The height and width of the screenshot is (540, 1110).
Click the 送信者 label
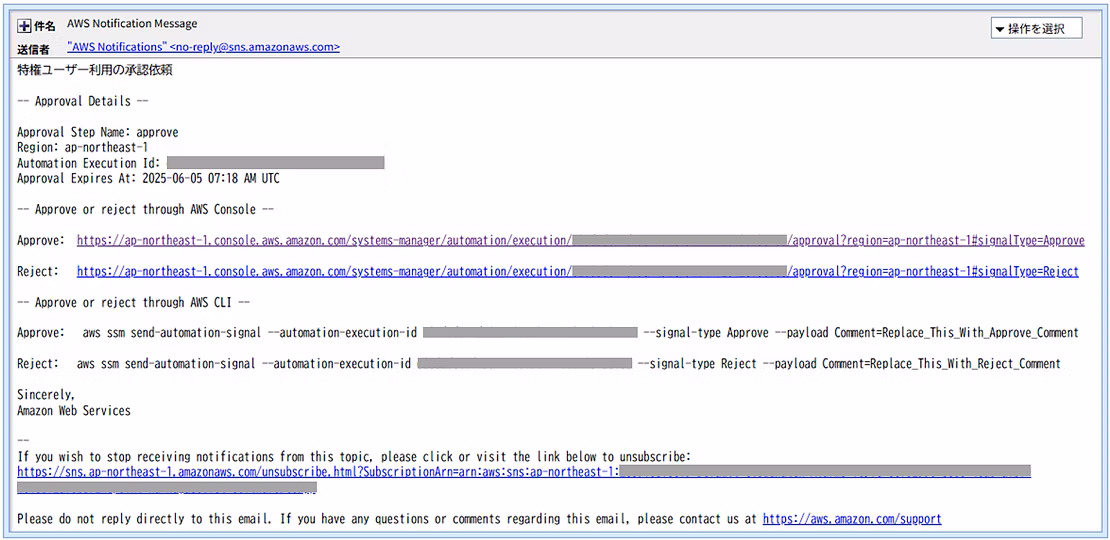33,50
